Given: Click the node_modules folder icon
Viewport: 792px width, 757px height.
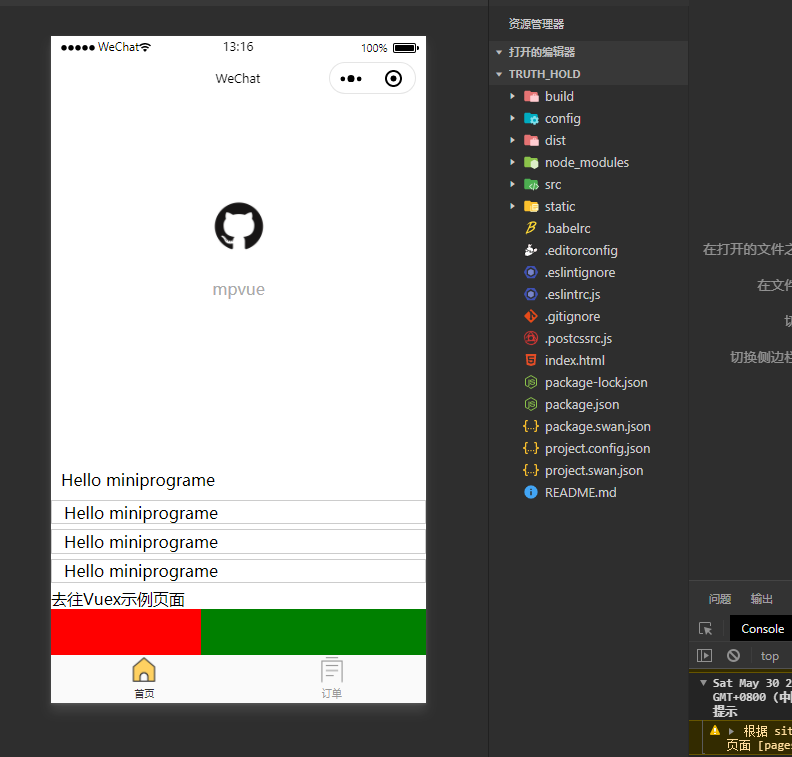Looking at the screenshot, I should coord(531,162).
